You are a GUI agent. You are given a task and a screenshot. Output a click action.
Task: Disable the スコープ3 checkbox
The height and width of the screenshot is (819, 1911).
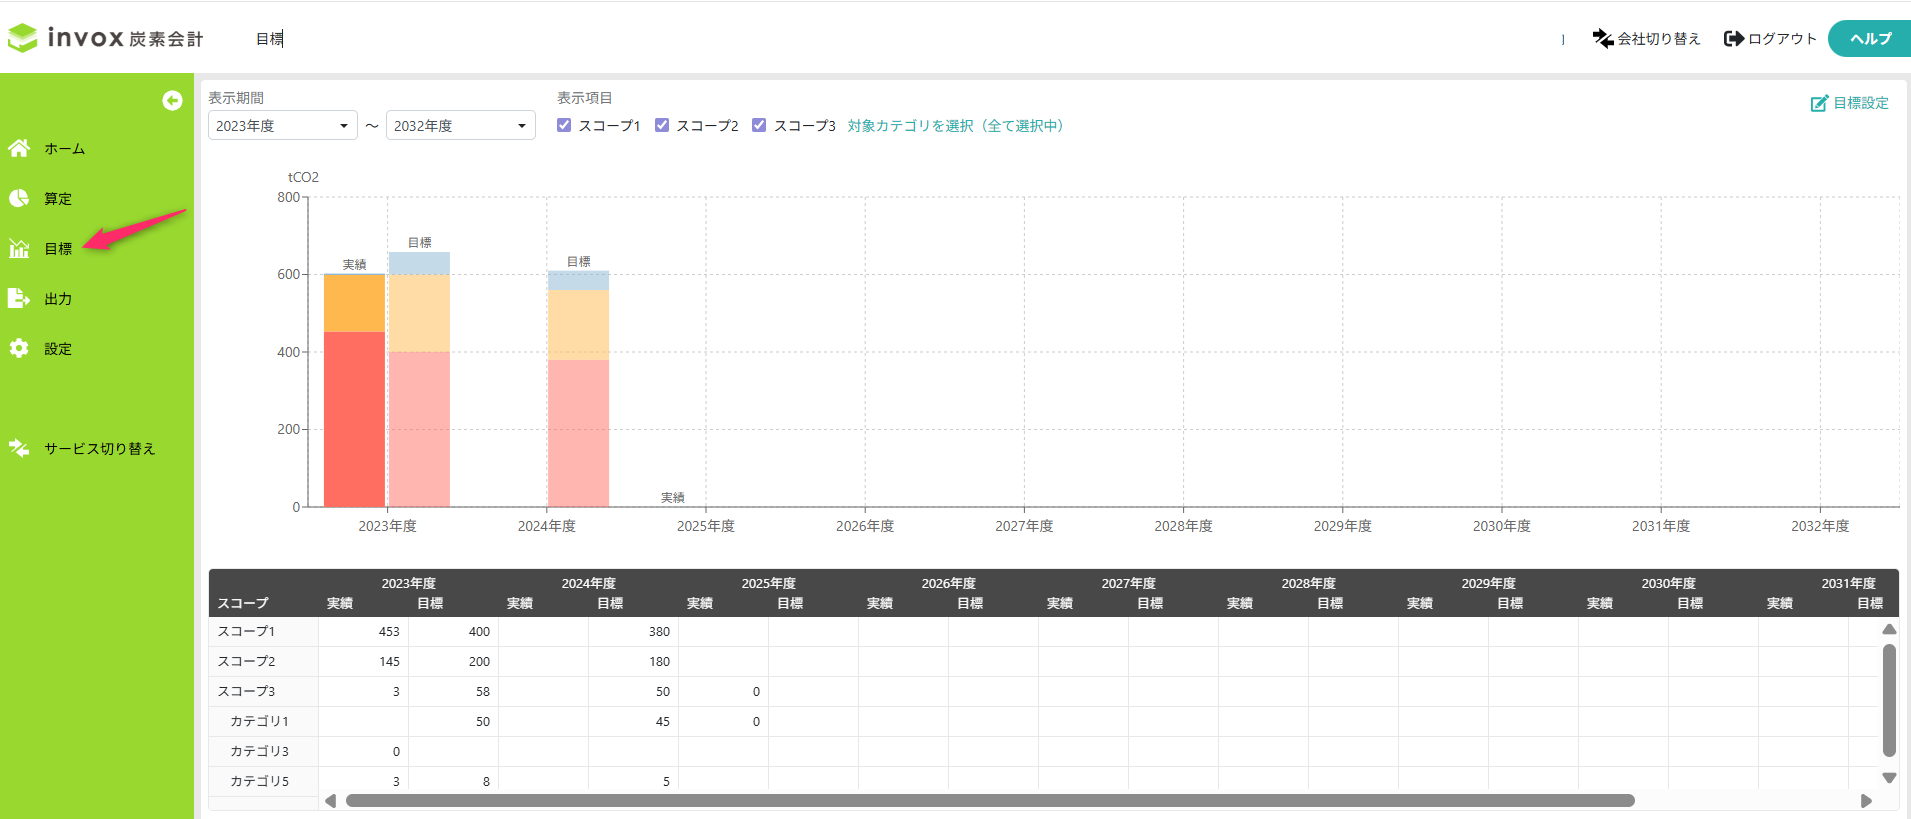tap(759, 125)
